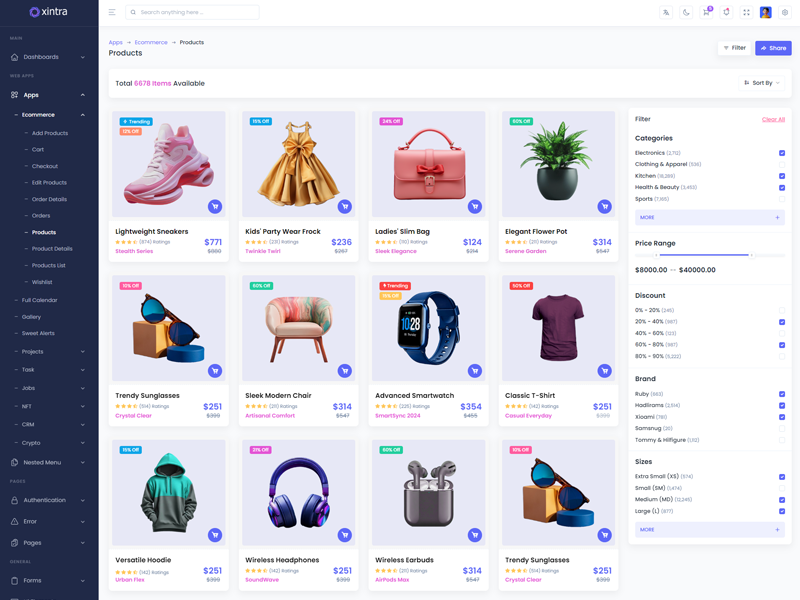800x600 pixels.
Task: Uncheck the Electronics category checkbox
Action: pyautogui.click(x=782, y=153)
